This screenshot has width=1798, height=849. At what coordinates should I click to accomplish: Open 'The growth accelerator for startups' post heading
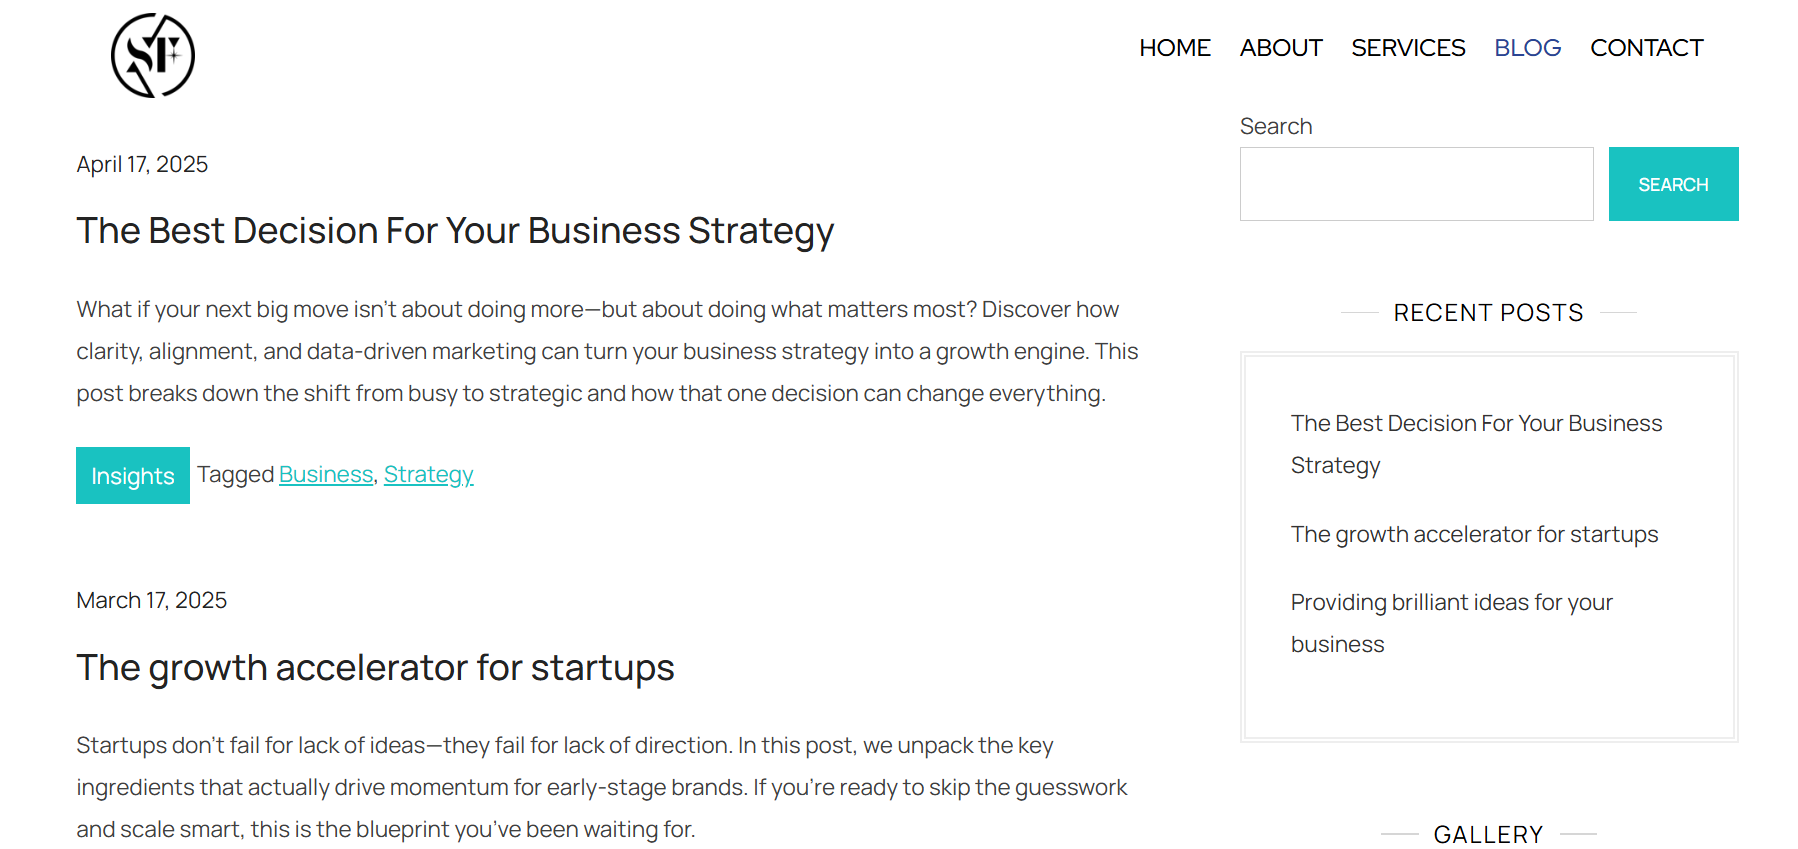pos(375,667)
